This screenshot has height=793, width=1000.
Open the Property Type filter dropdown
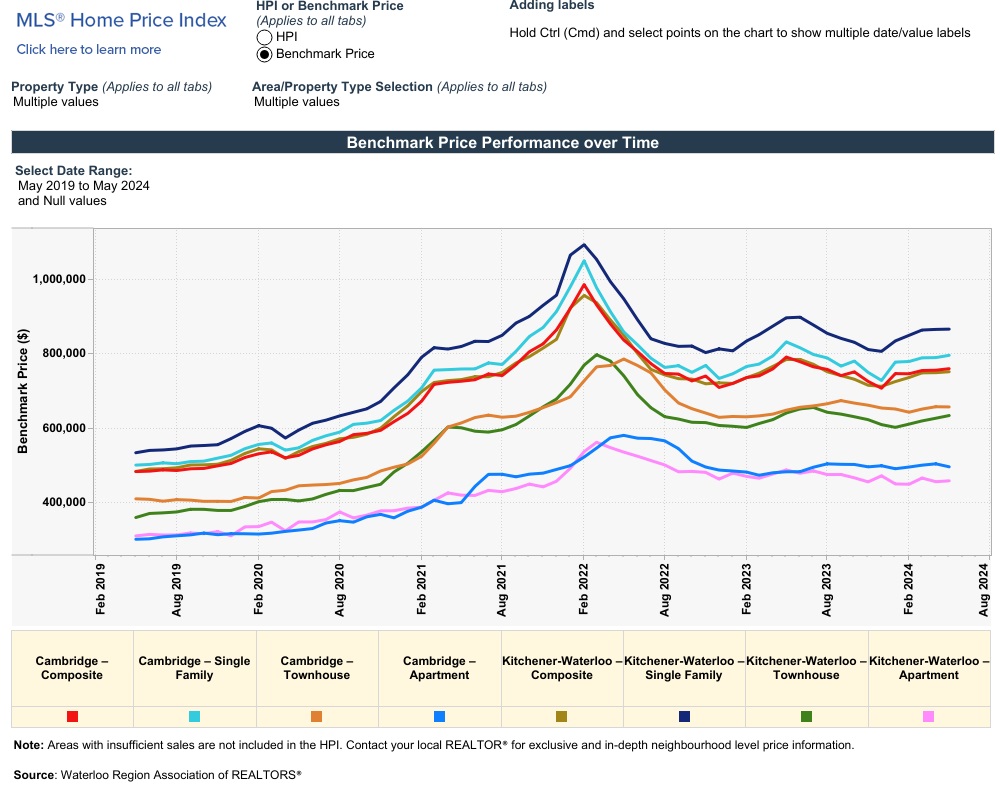point(56,102)
